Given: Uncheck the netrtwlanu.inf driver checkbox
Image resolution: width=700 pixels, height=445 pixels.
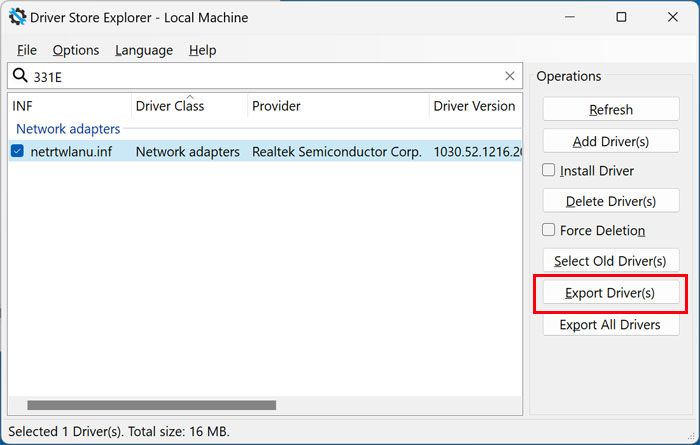Looking at the screenshot, I should click(x=17, y=151).
